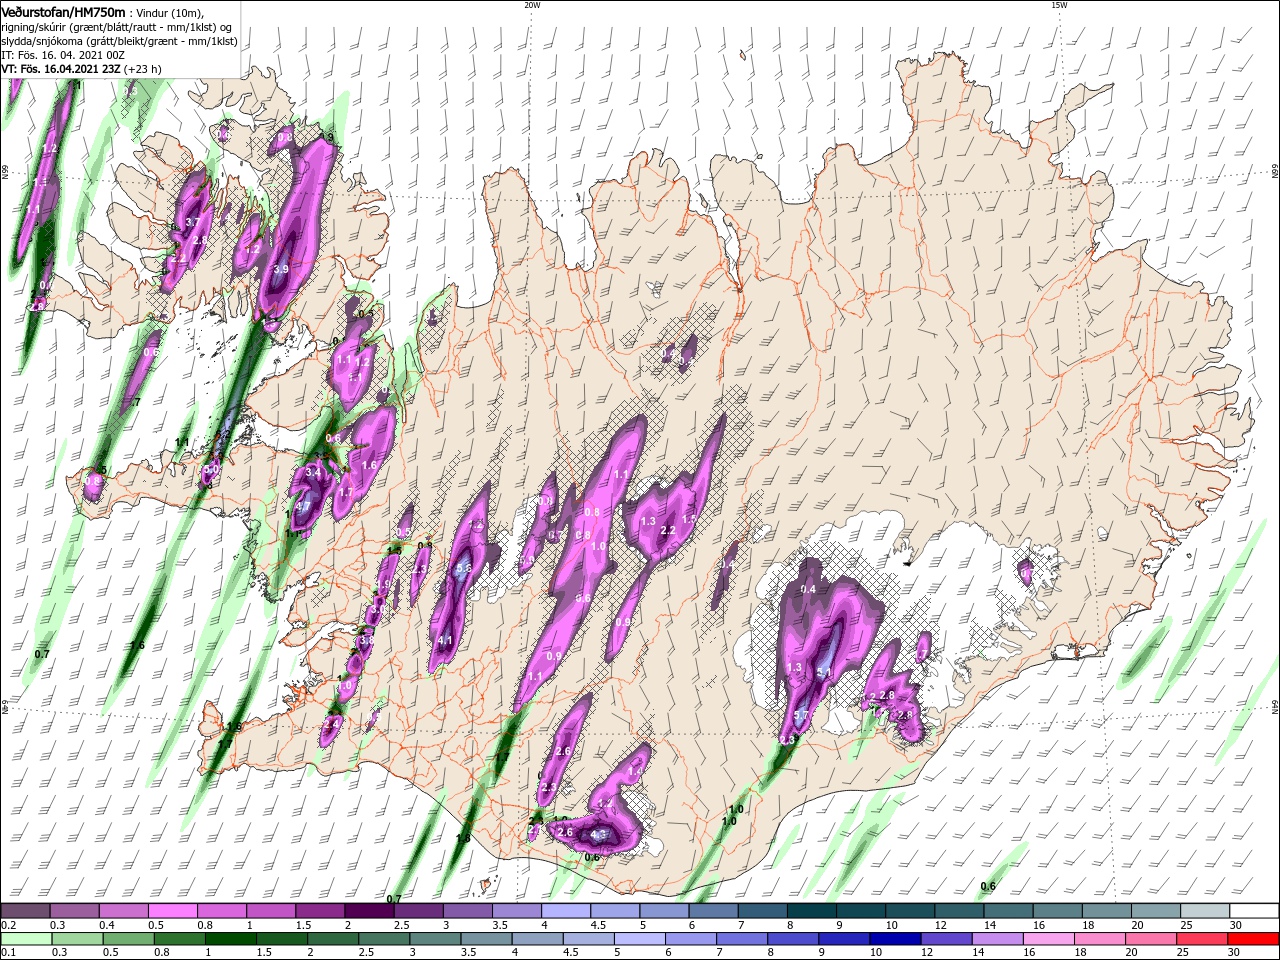
Task: Click the 3.7 precipitation value label
Action: click(194, 222)
